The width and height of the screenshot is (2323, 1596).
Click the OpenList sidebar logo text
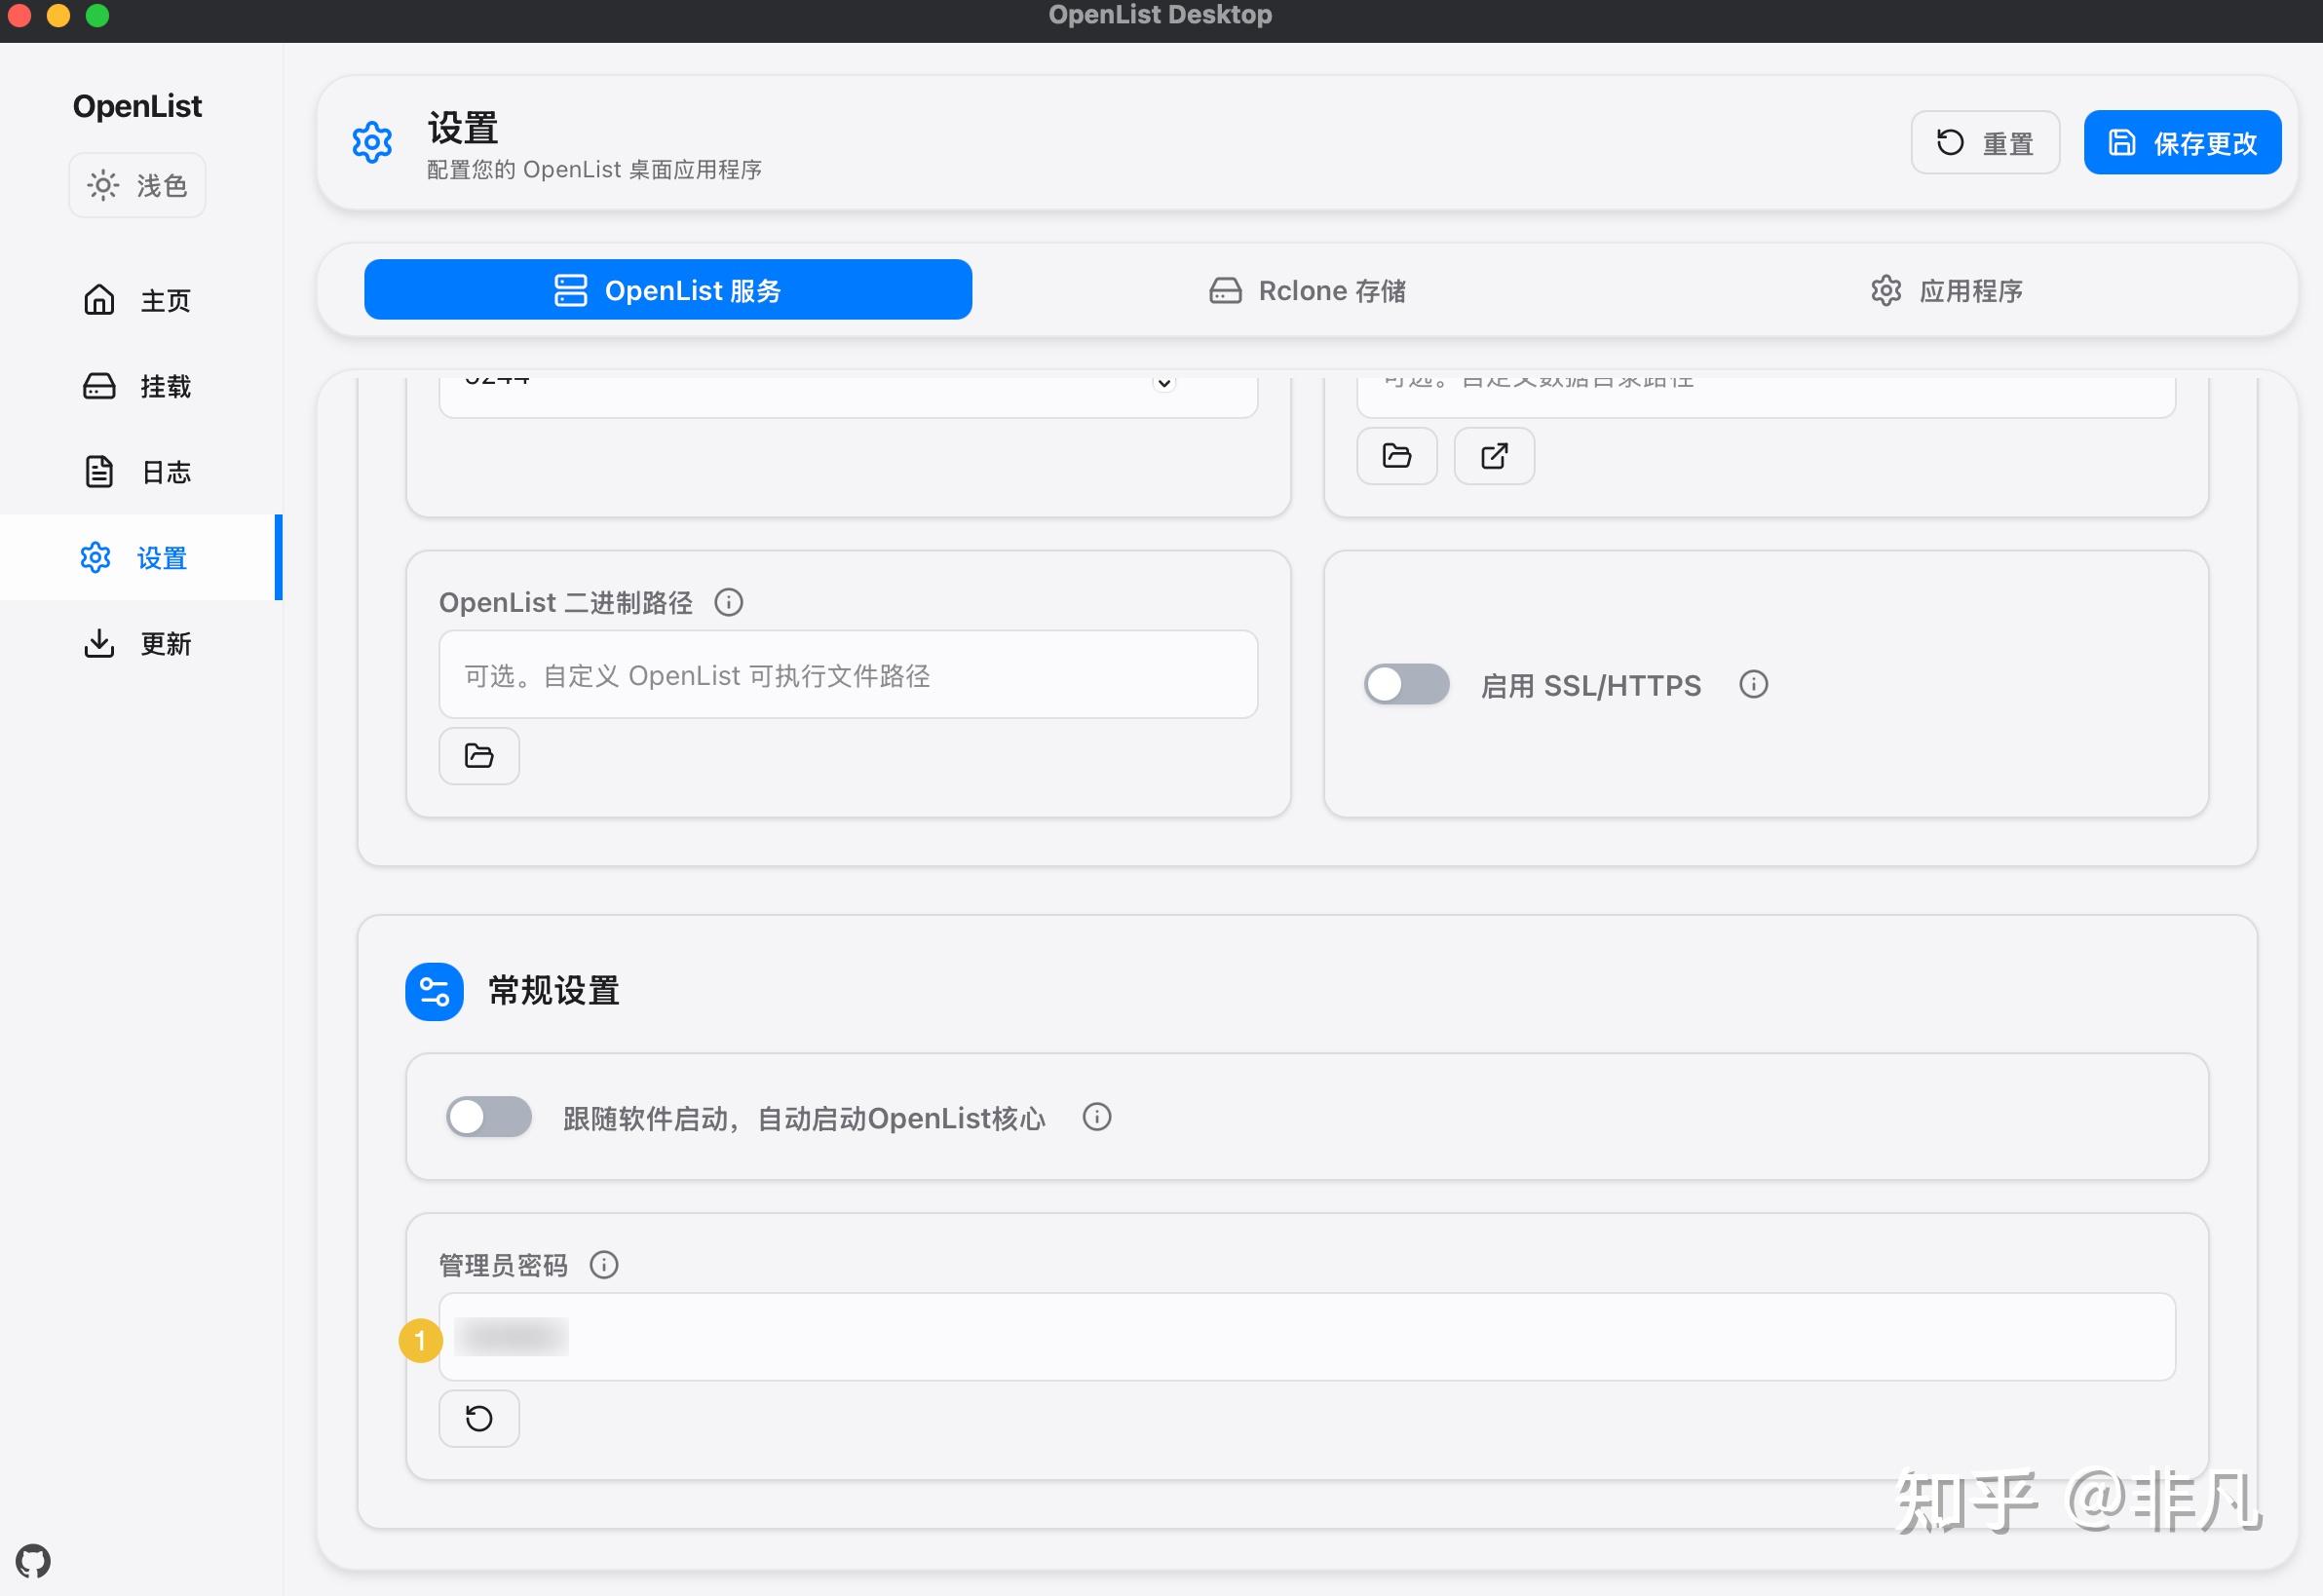[x=137, y=106]
